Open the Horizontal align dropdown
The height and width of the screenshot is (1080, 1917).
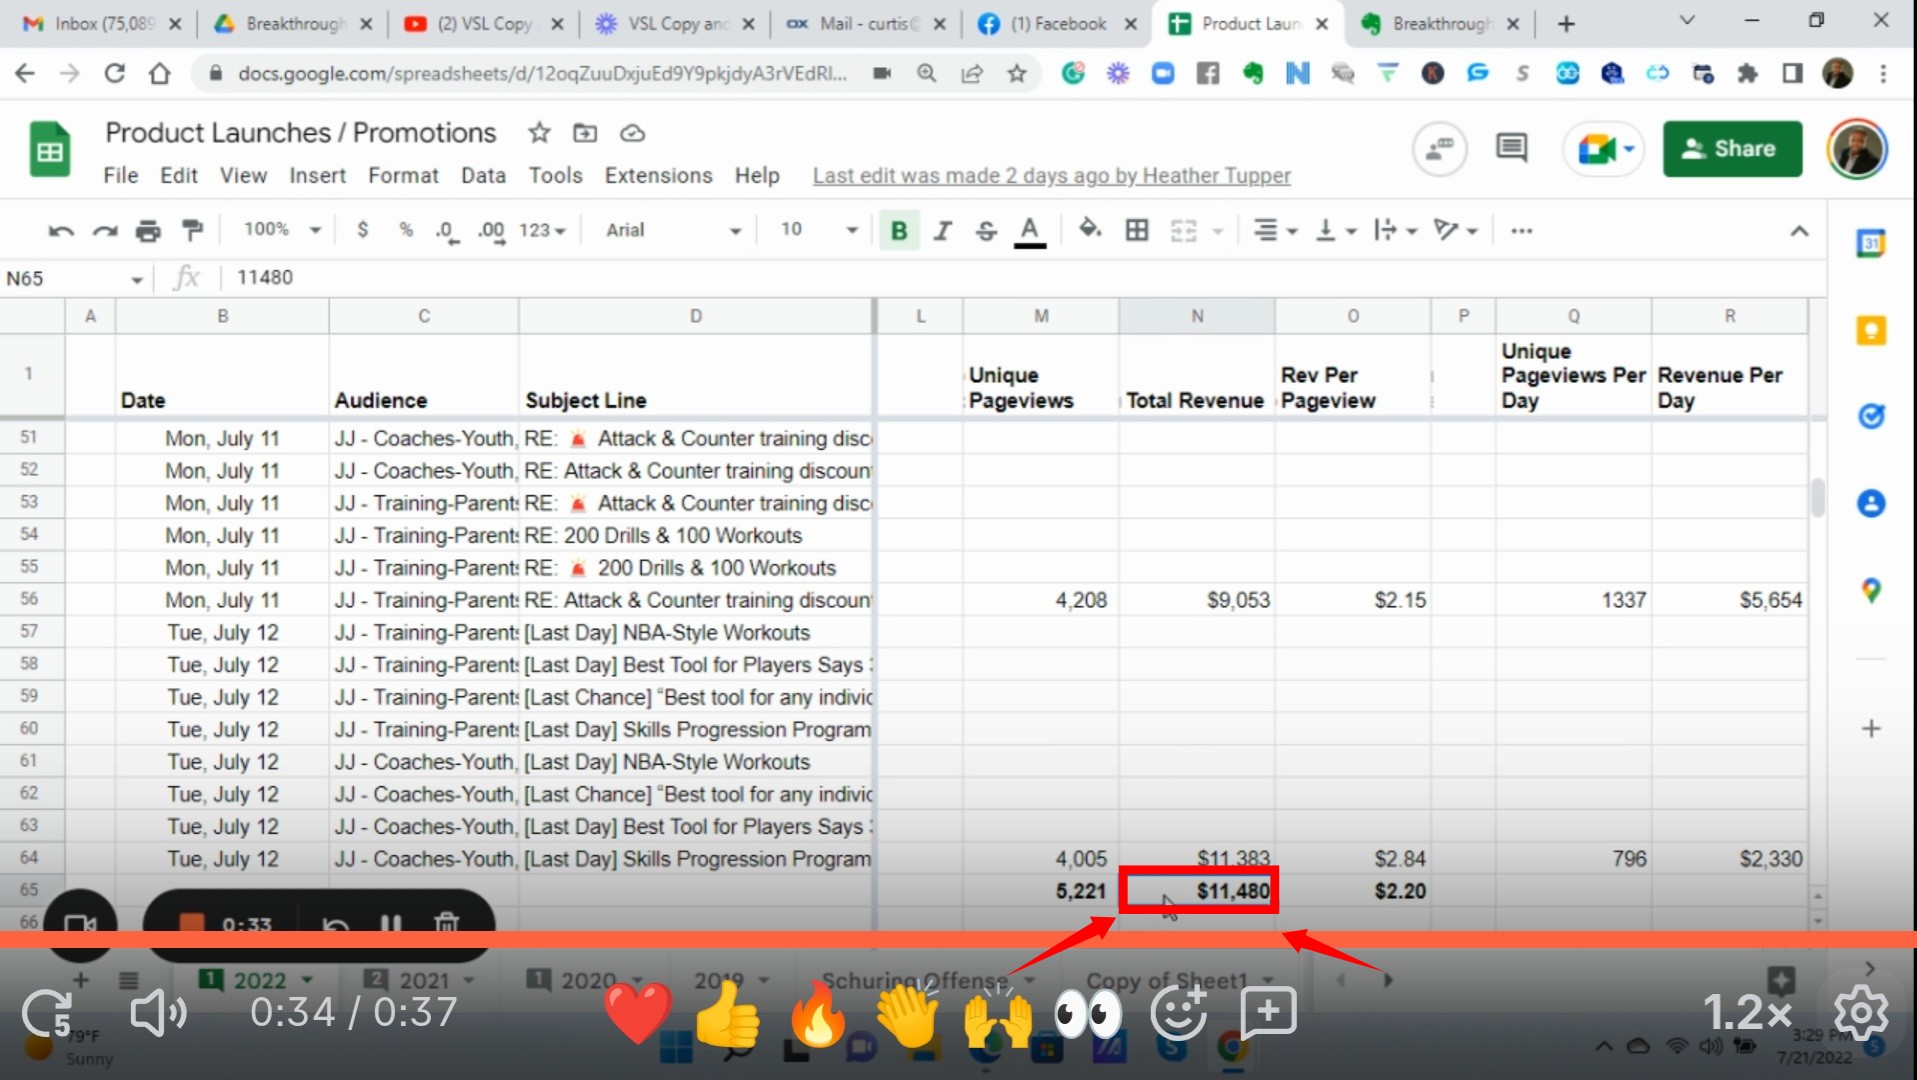pyautogui.click(x=1275, y=231)
